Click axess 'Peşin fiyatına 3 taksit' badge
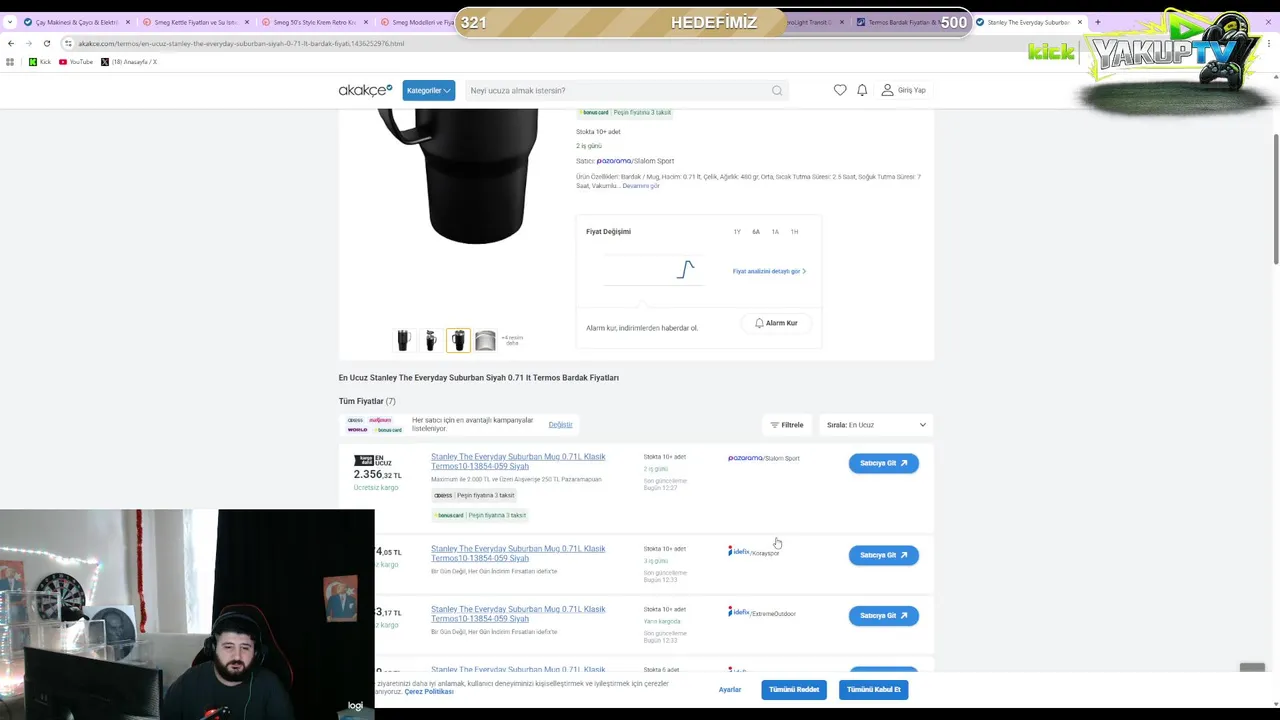The image size is (1280, 720). click(x=474, y=495)
